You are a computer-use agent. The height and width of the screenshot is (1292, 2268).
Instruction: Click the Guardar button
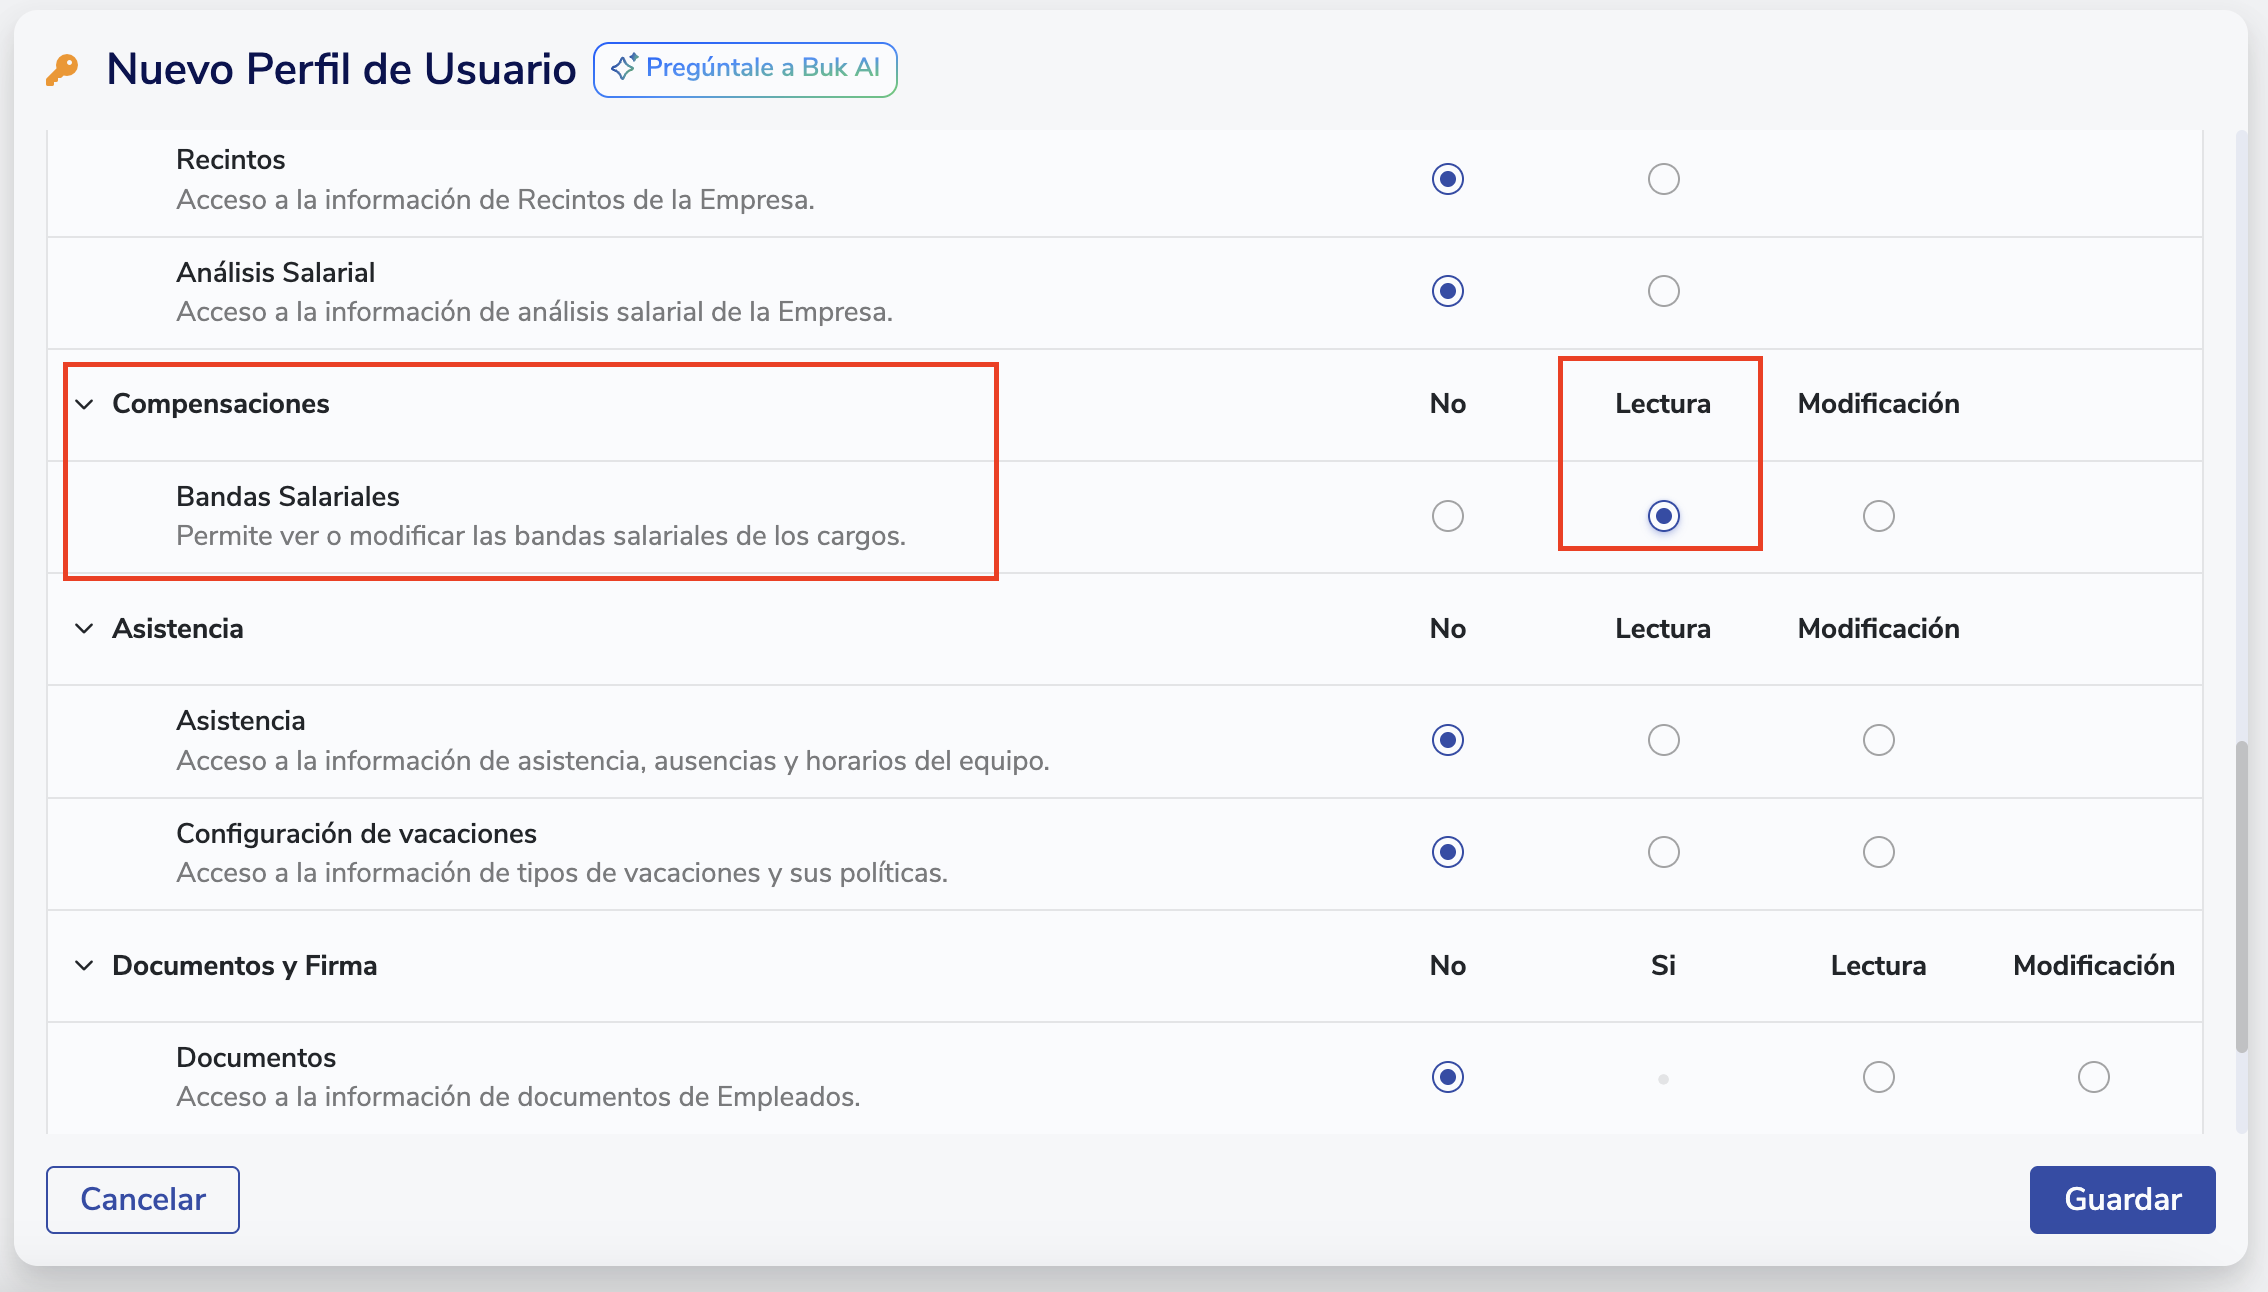tap(2122, 1199)
